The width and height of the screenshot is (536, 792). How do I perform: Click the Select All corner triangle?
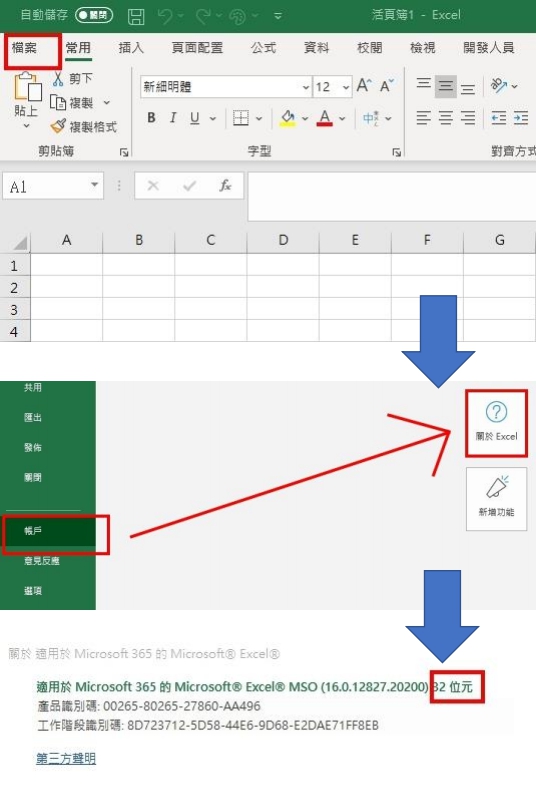(19, 243)
